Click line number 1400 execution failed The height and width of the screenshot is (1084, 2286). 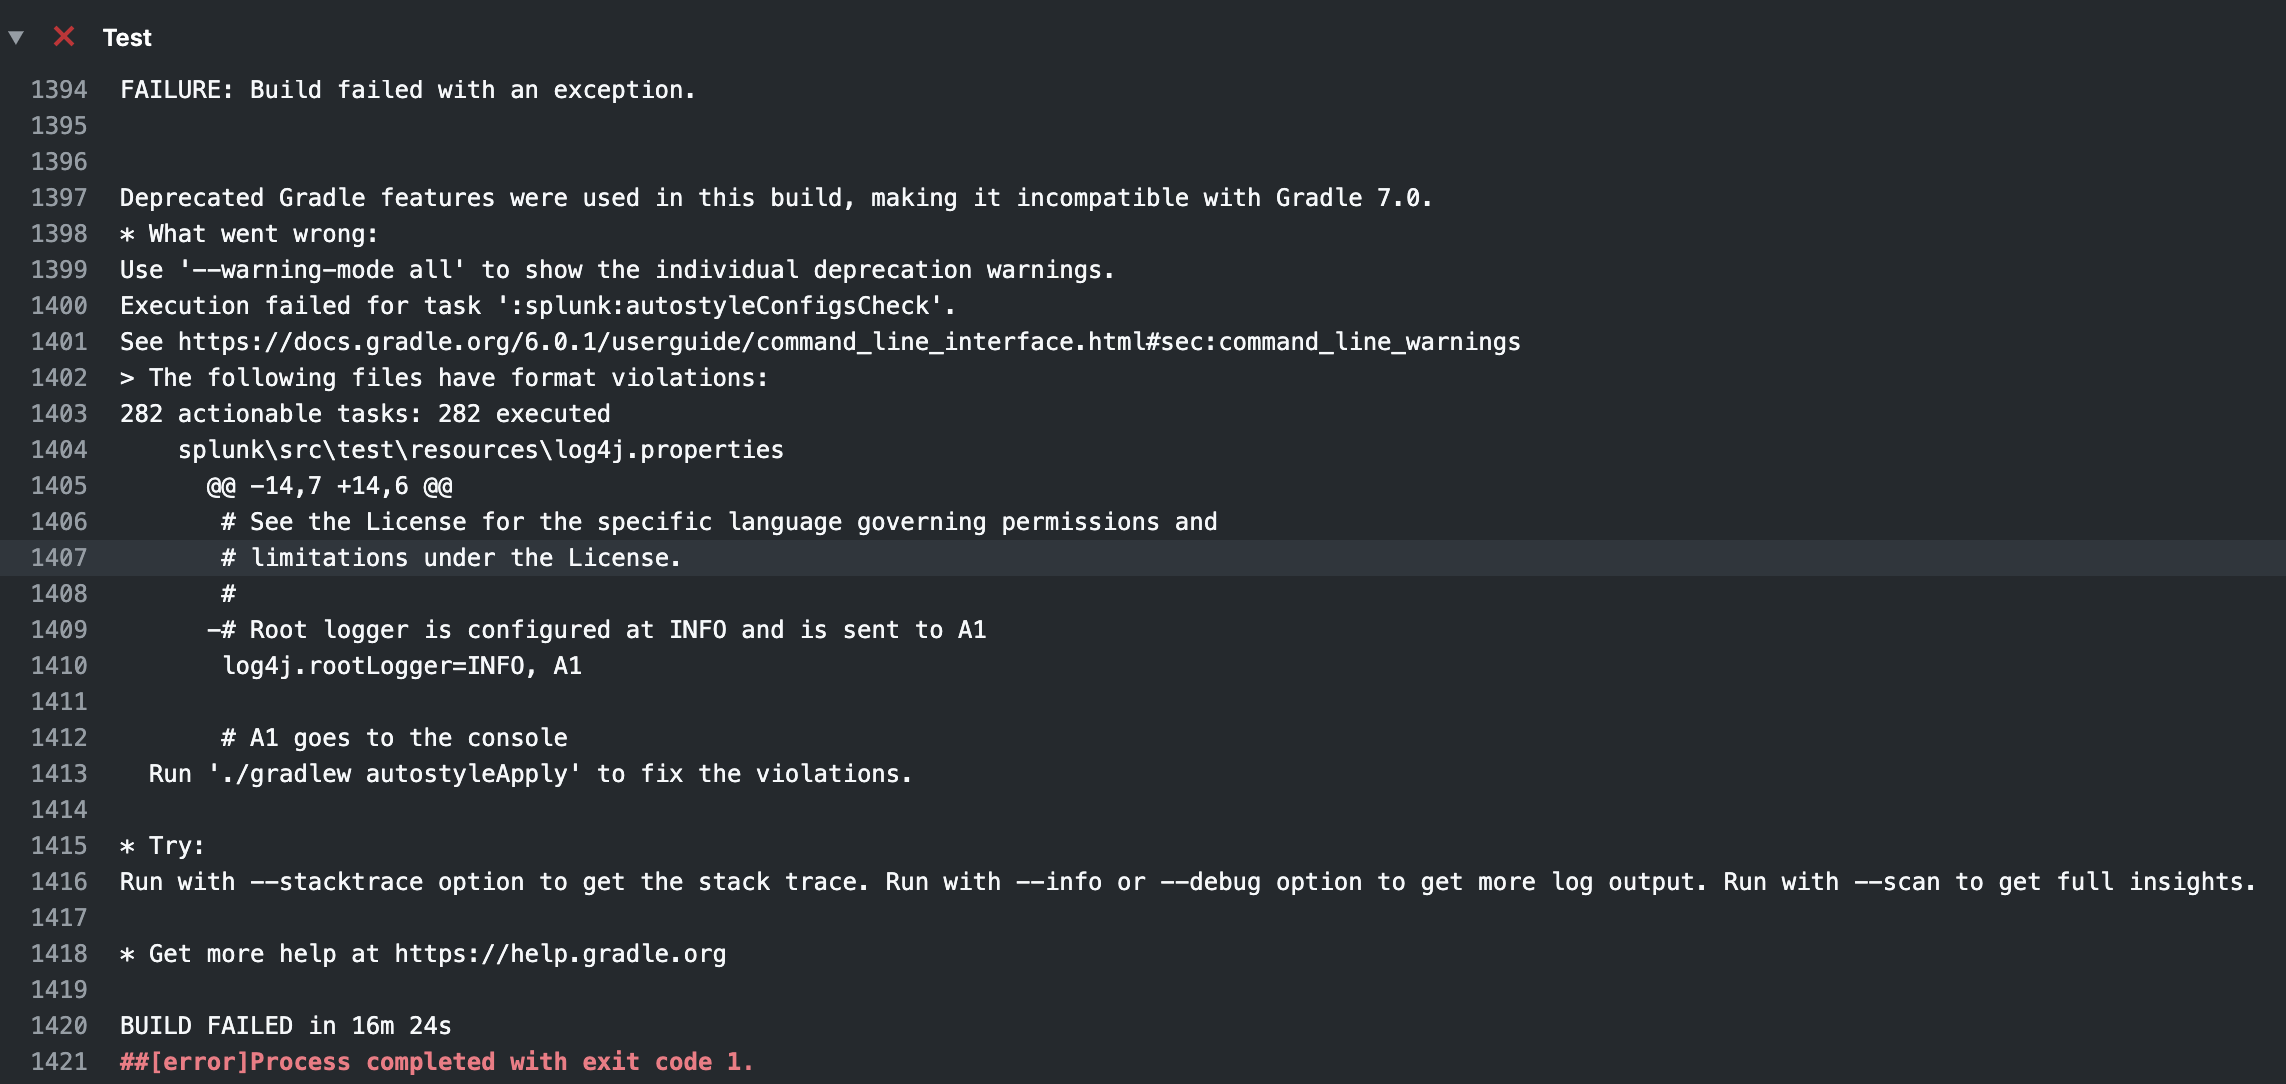59,306
